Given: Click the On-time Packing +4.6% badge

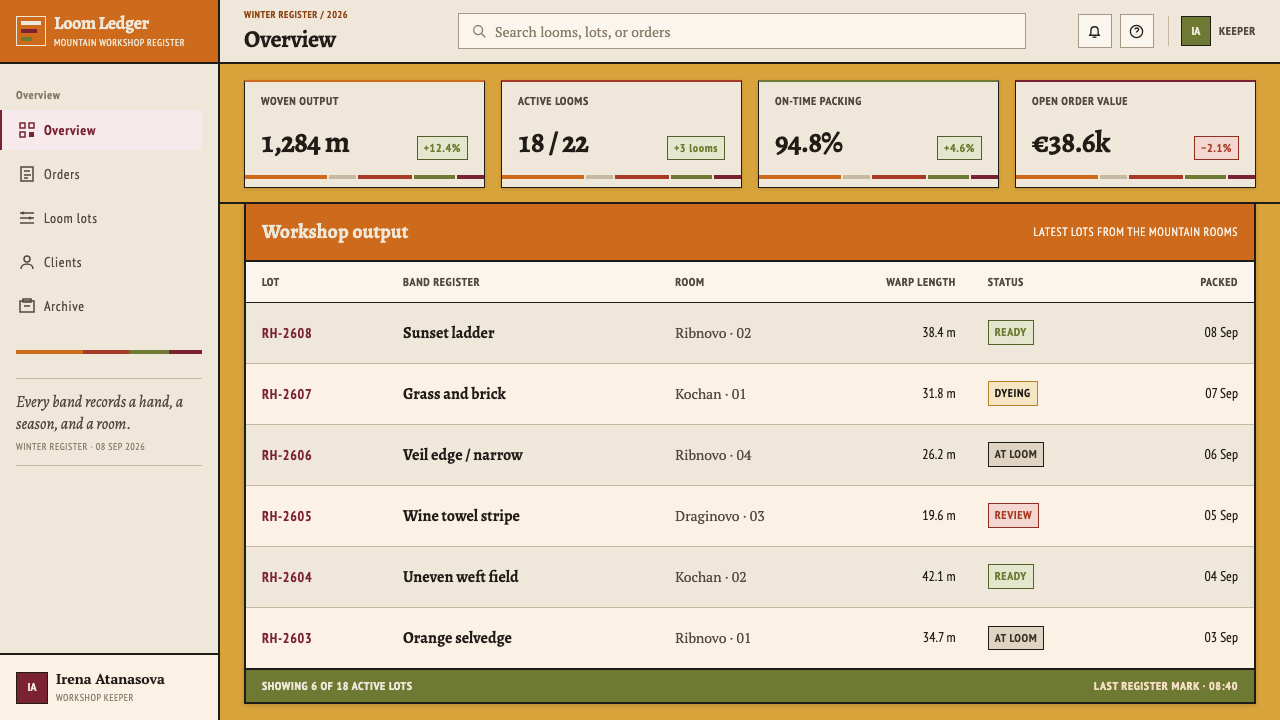Looking at the screenshot, I should [959, 148].
